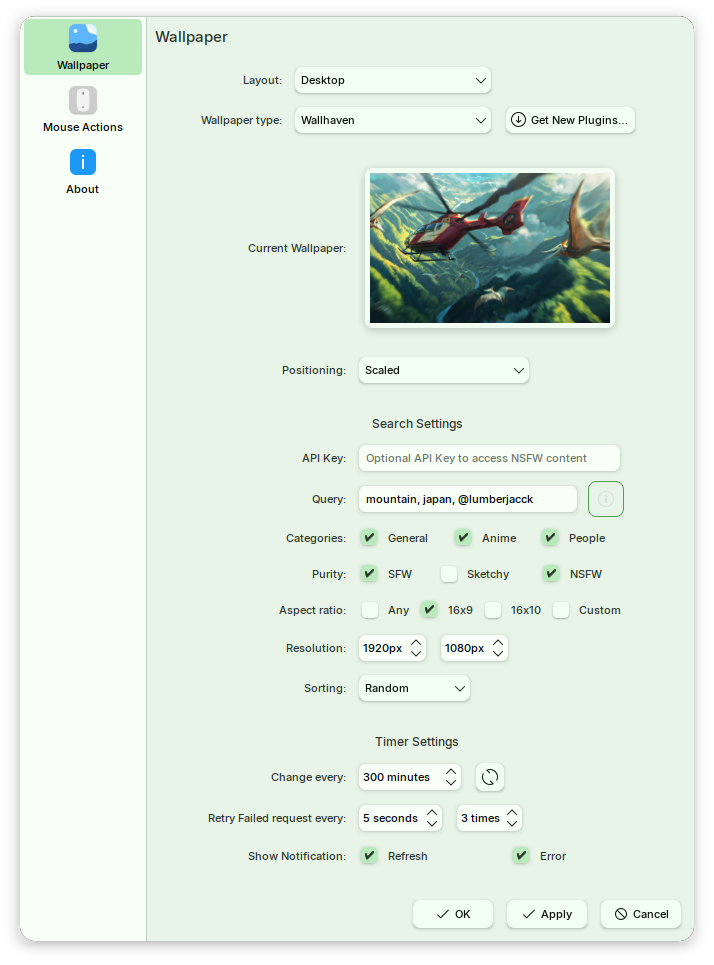This screenshot has width=714, height=965.
Task: Toggle the General category checkbox
Action: (369, 538)
